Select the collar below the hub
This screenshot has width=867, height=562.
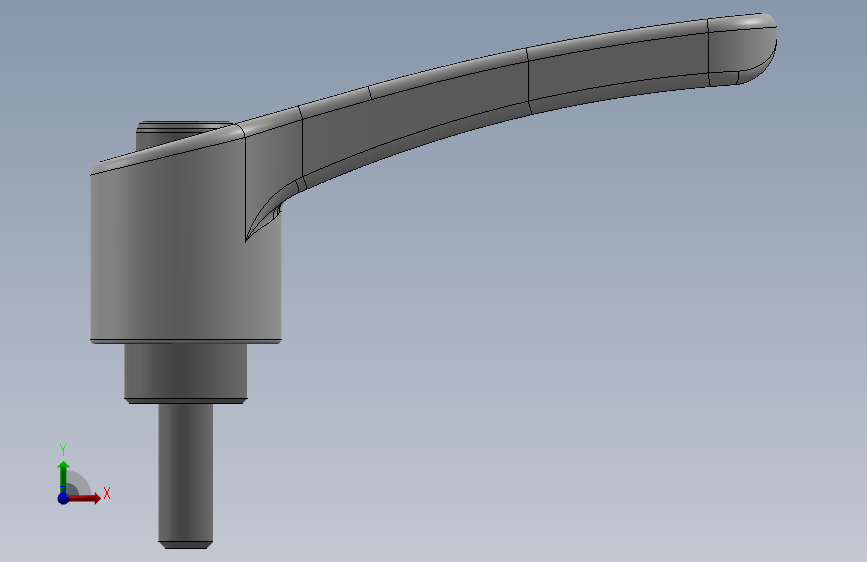point(186,373)
